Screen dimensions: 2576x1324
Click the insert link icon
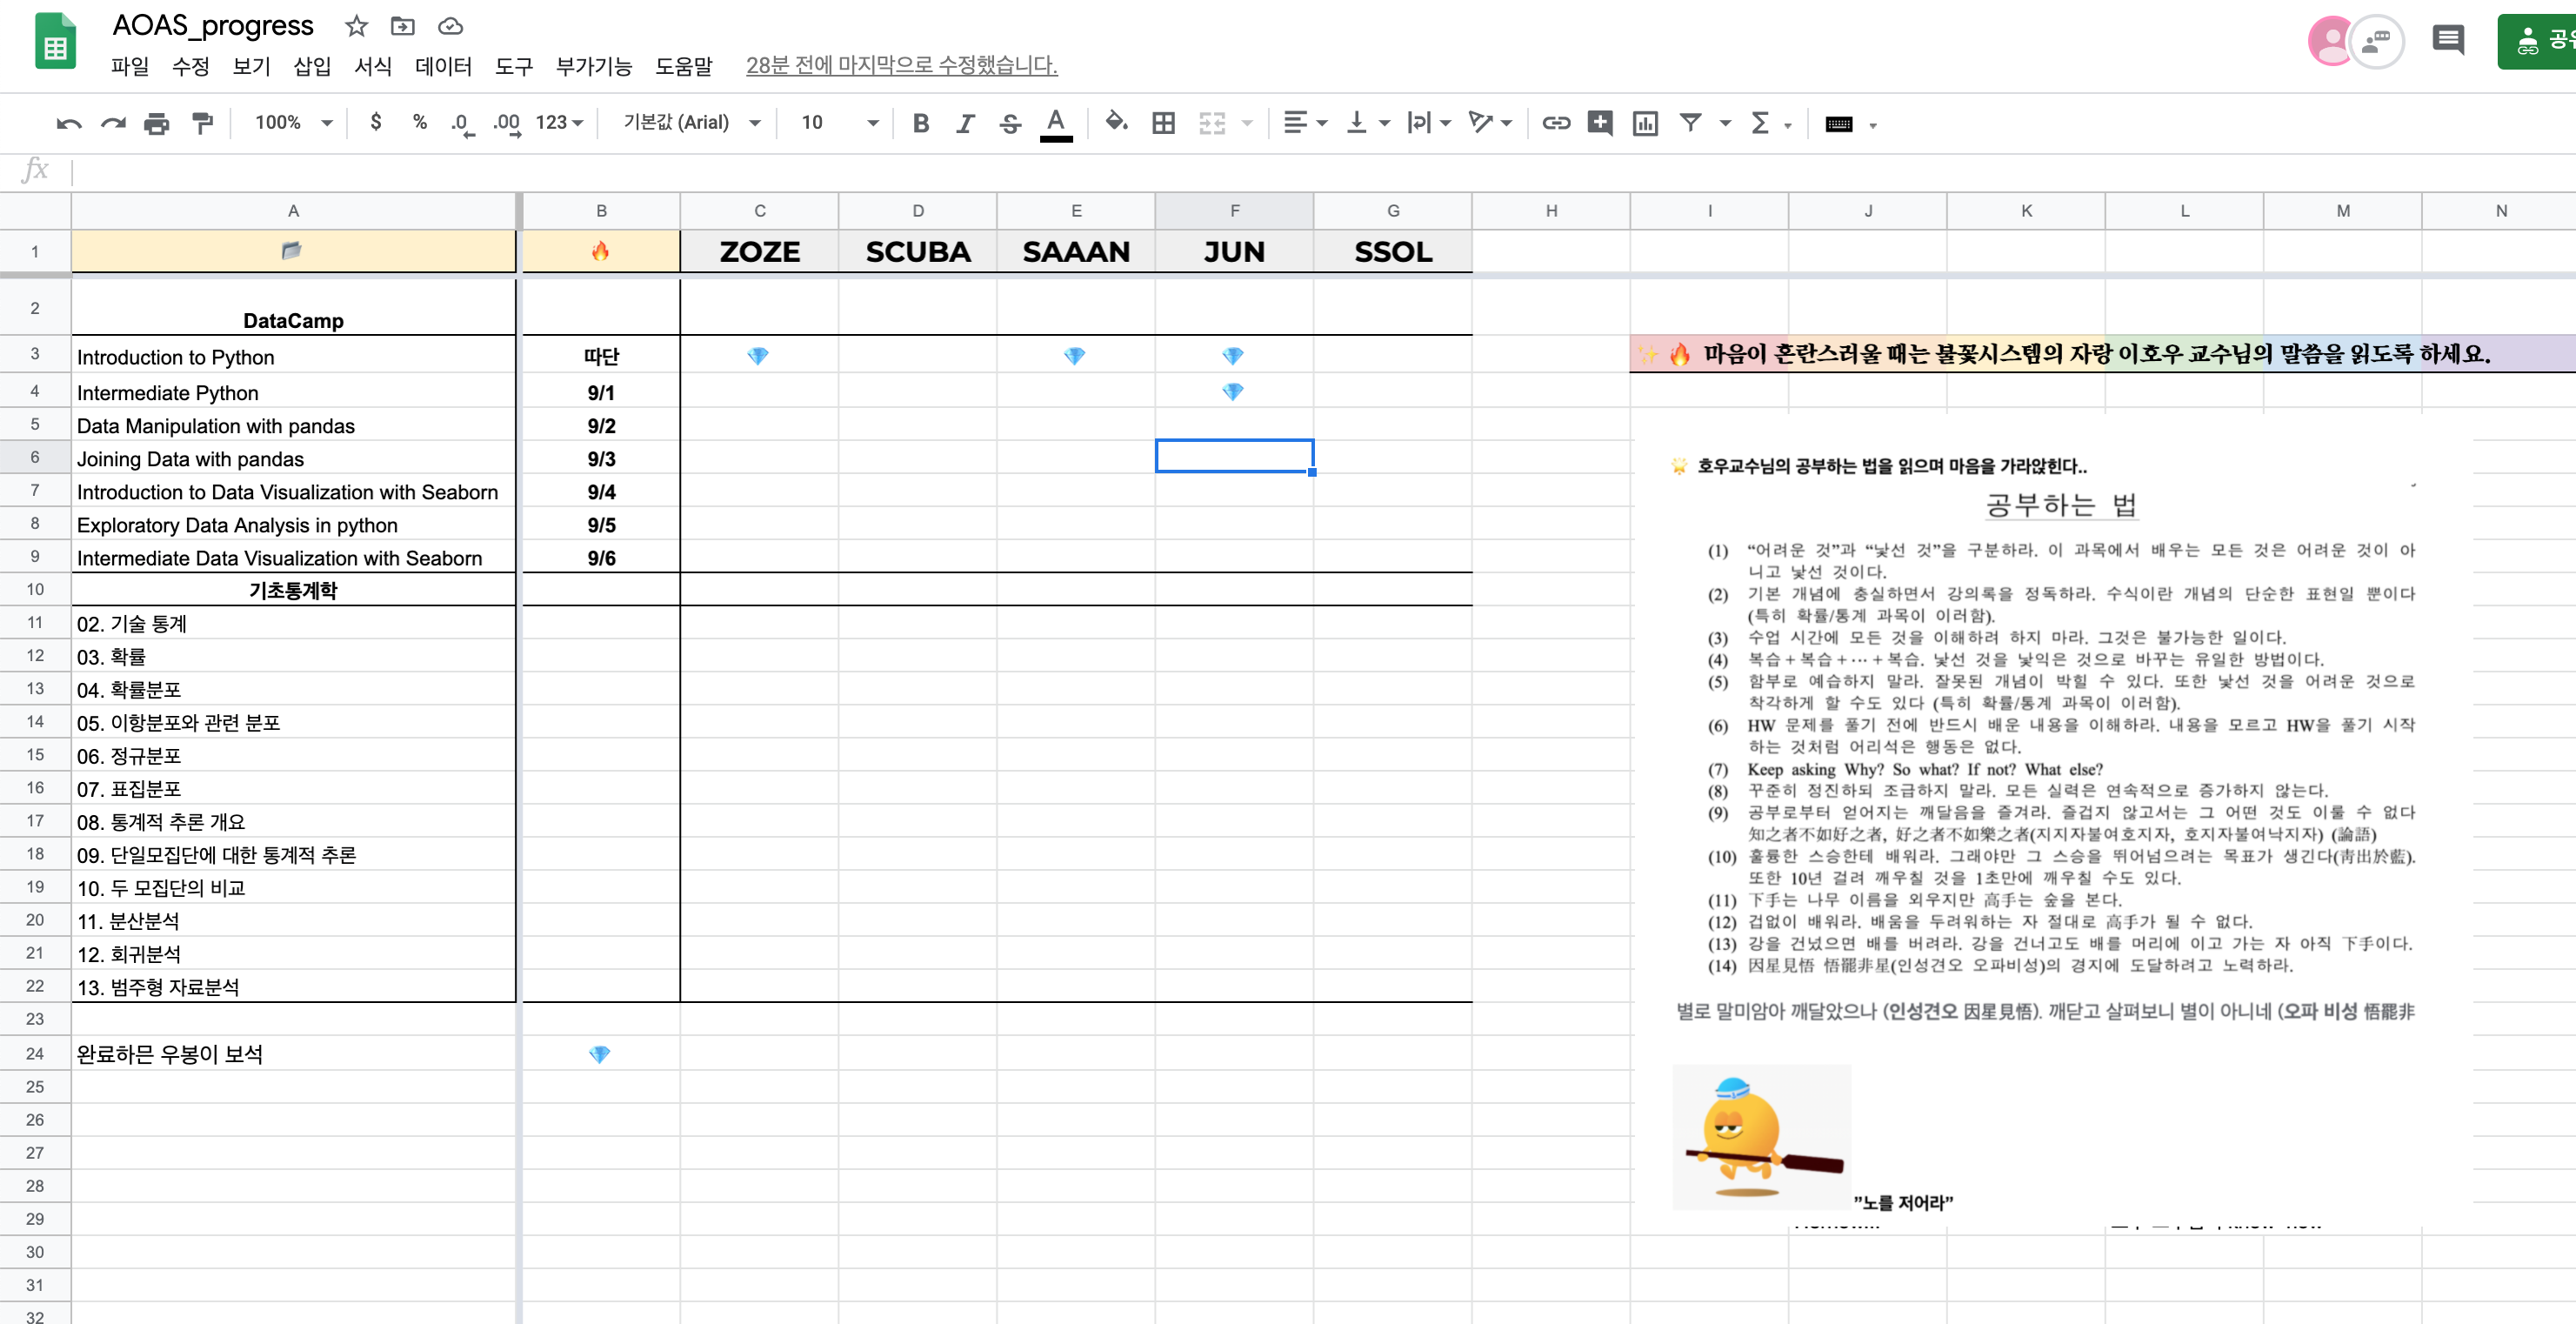click(x=1555, y=123)
